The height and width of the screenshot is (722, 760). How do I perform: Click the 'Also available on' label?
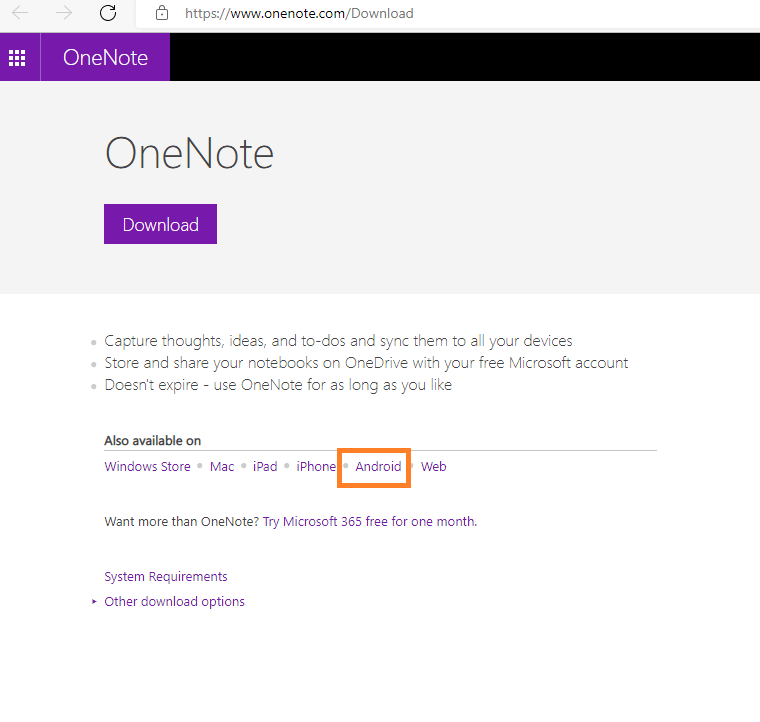click(x=153, y=441)
